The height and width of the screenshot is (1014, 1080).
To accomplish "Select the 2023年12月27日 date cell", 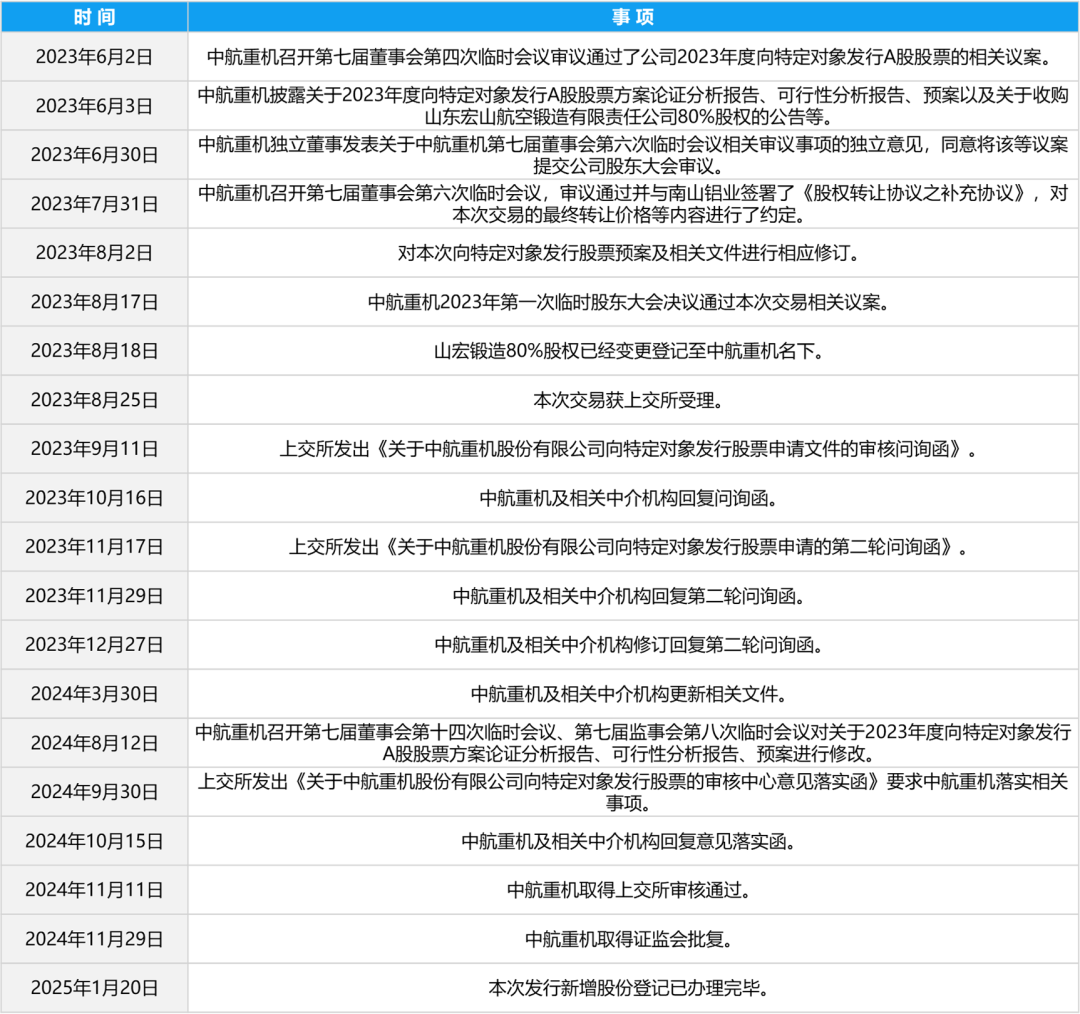I will click(x=95, y=644).
